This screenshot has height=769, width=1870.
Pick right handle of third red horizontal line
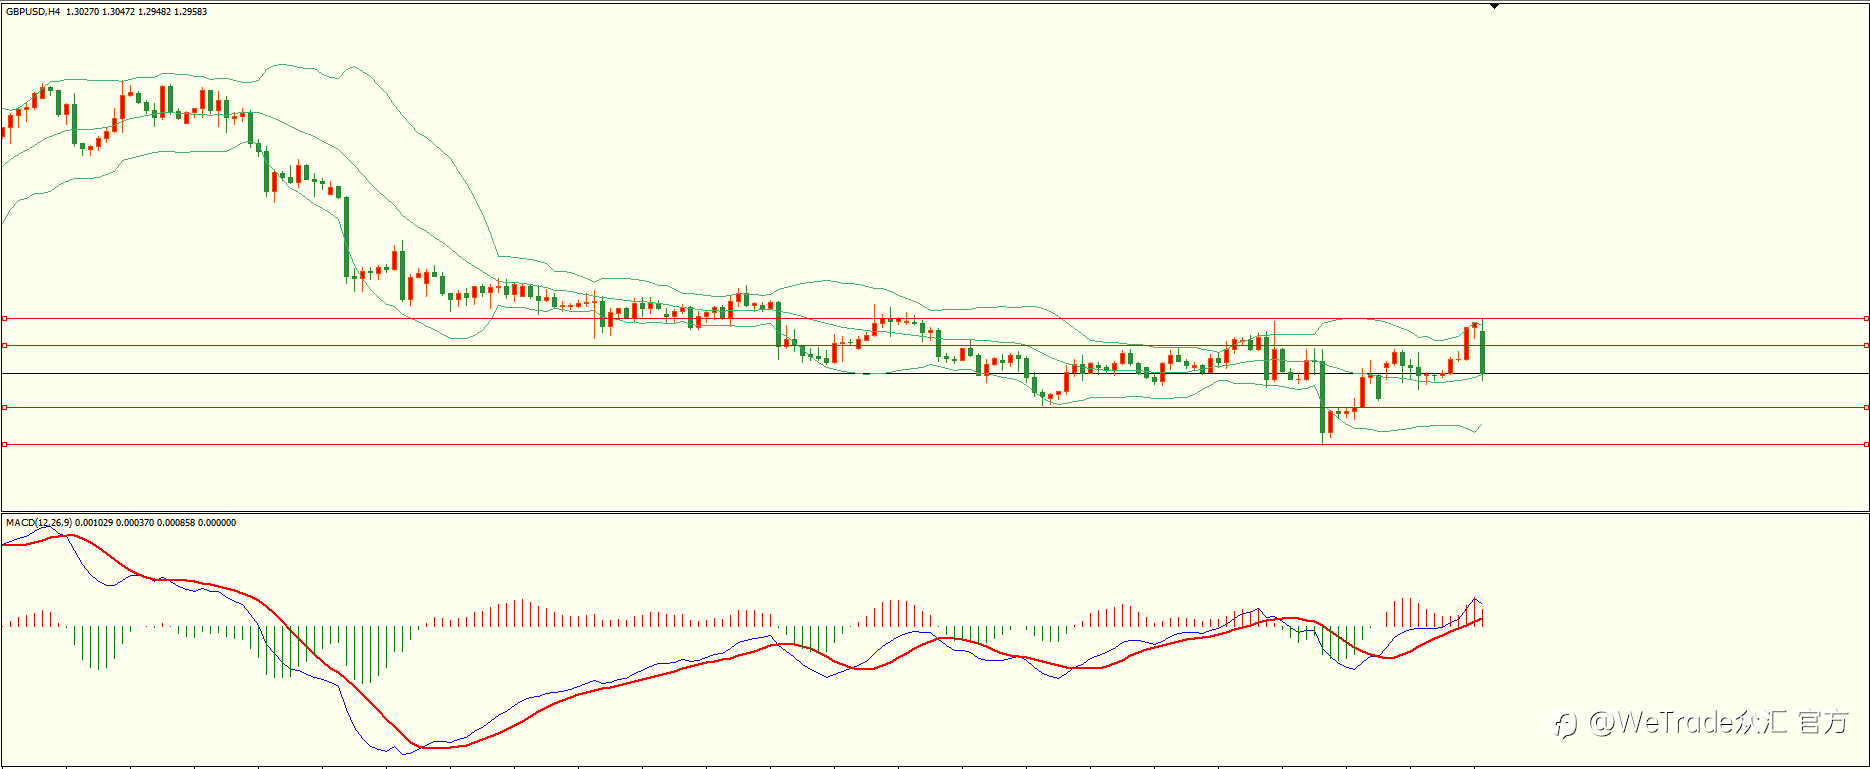(x=1866, y=407)
